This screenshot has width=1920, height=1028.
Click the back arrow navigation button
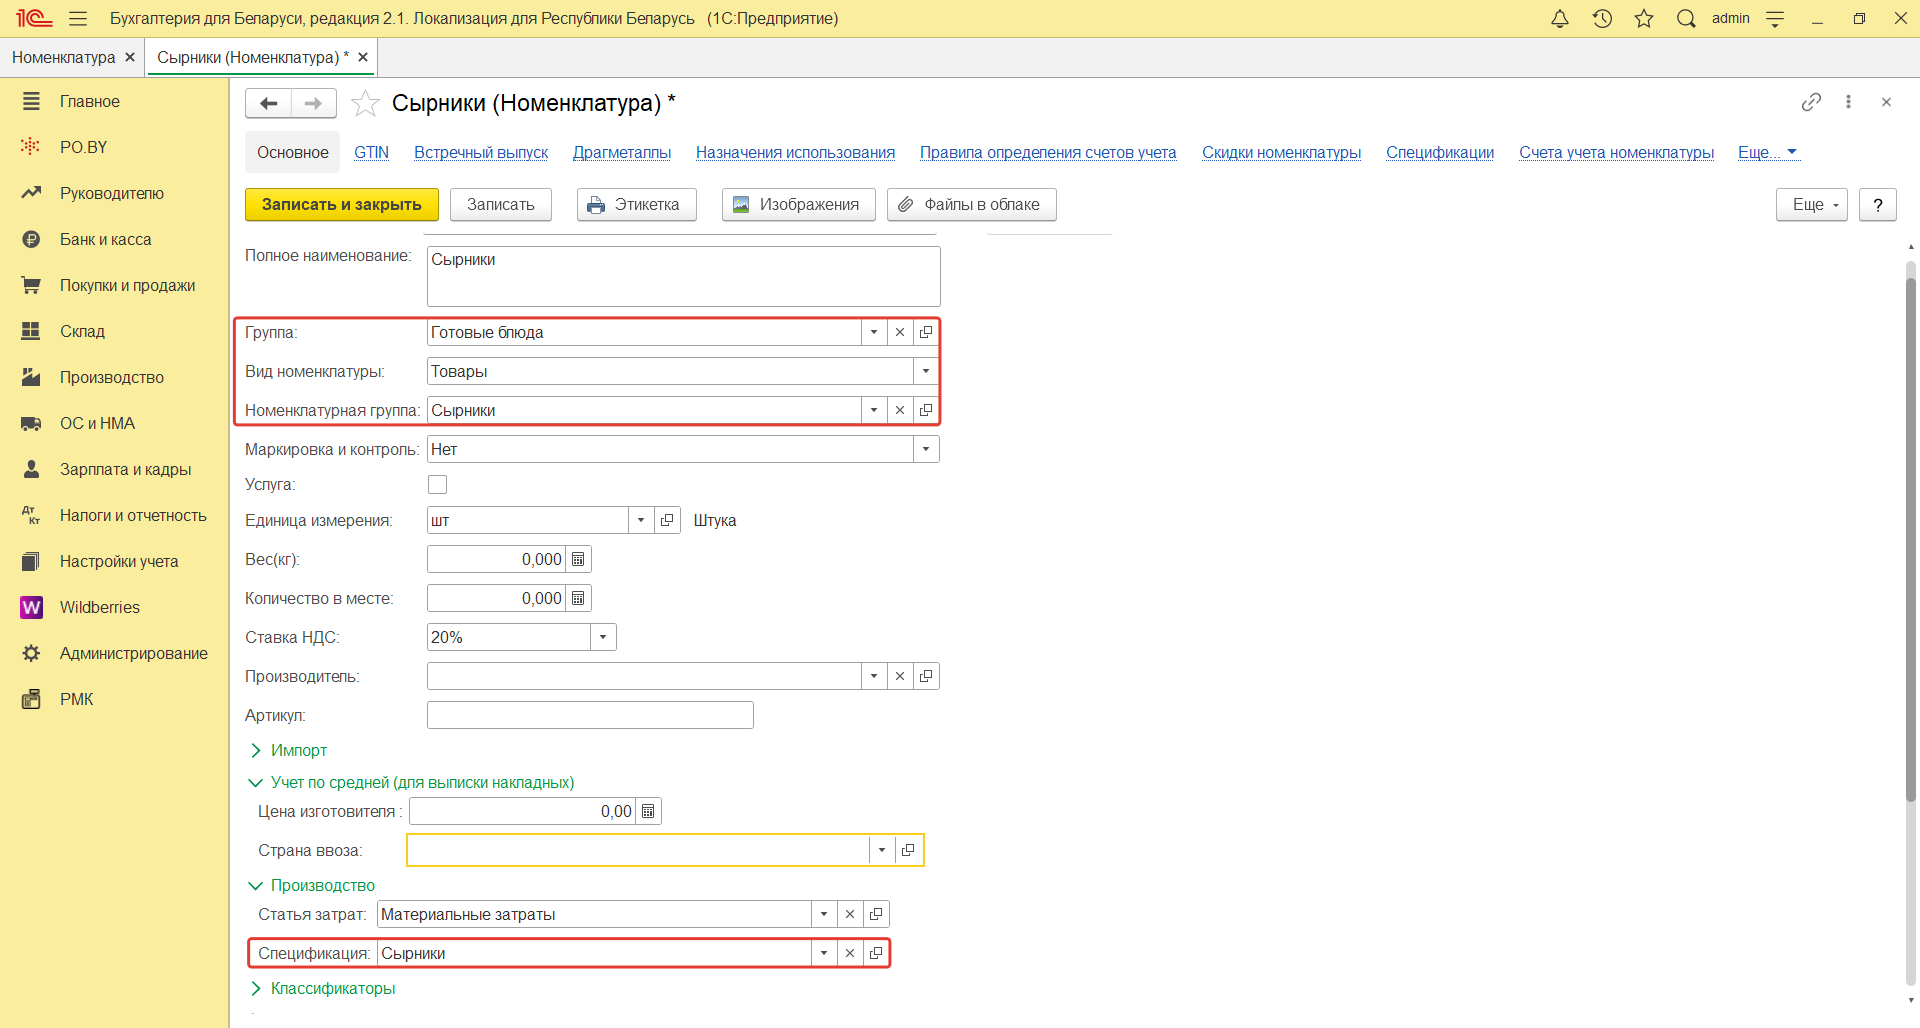(268, 103)
